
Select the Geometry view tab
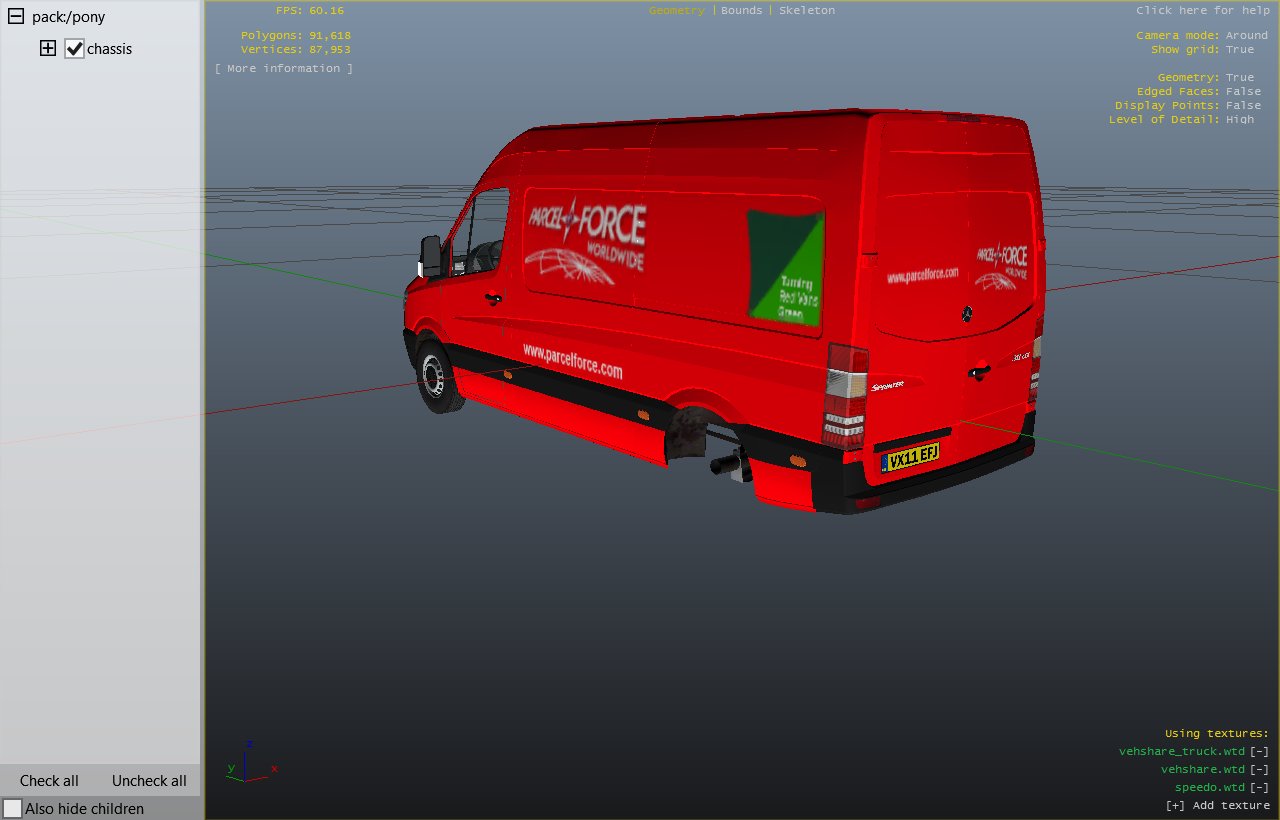676,10
